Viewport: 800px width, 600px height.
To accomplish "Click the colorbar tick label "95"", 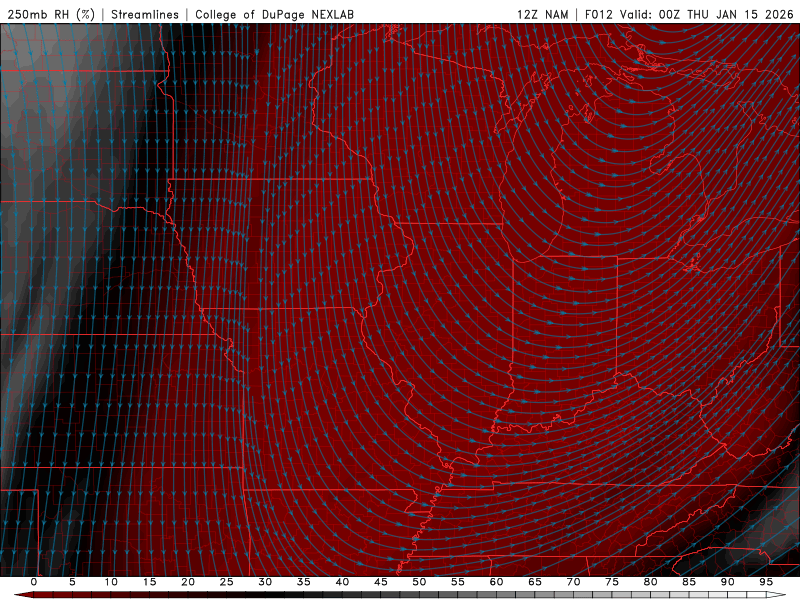I will click(x=766, y=582).
